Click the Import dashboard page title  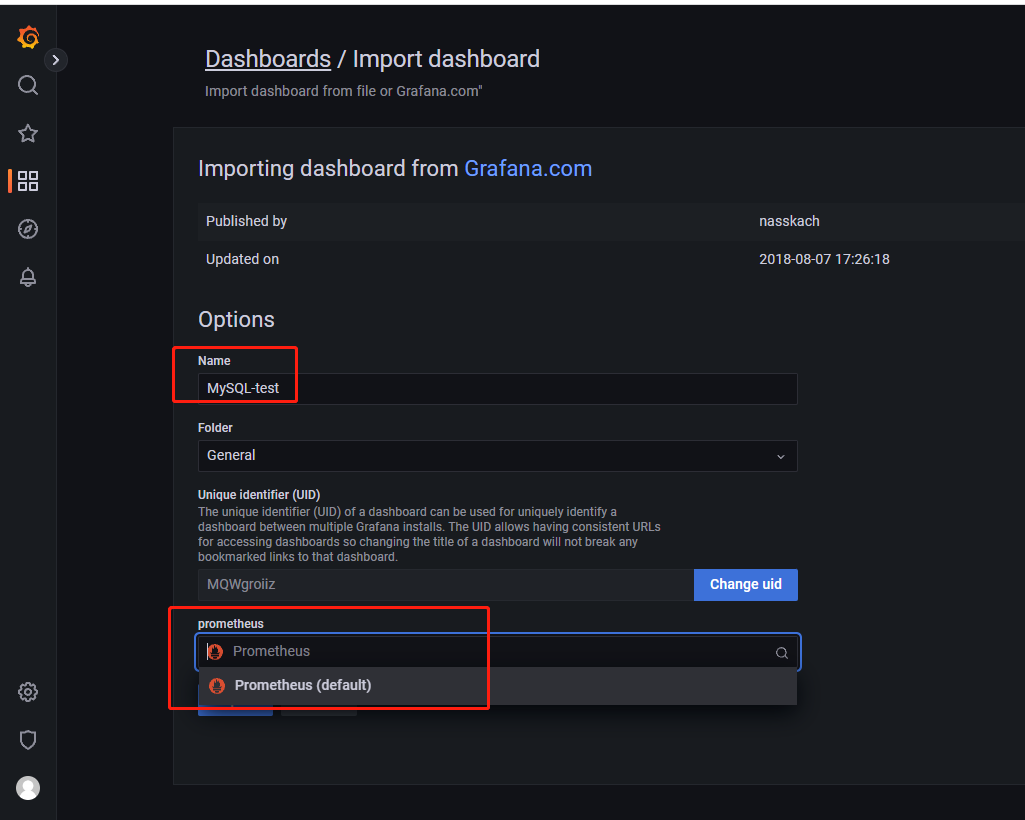(x=446, y=59)
